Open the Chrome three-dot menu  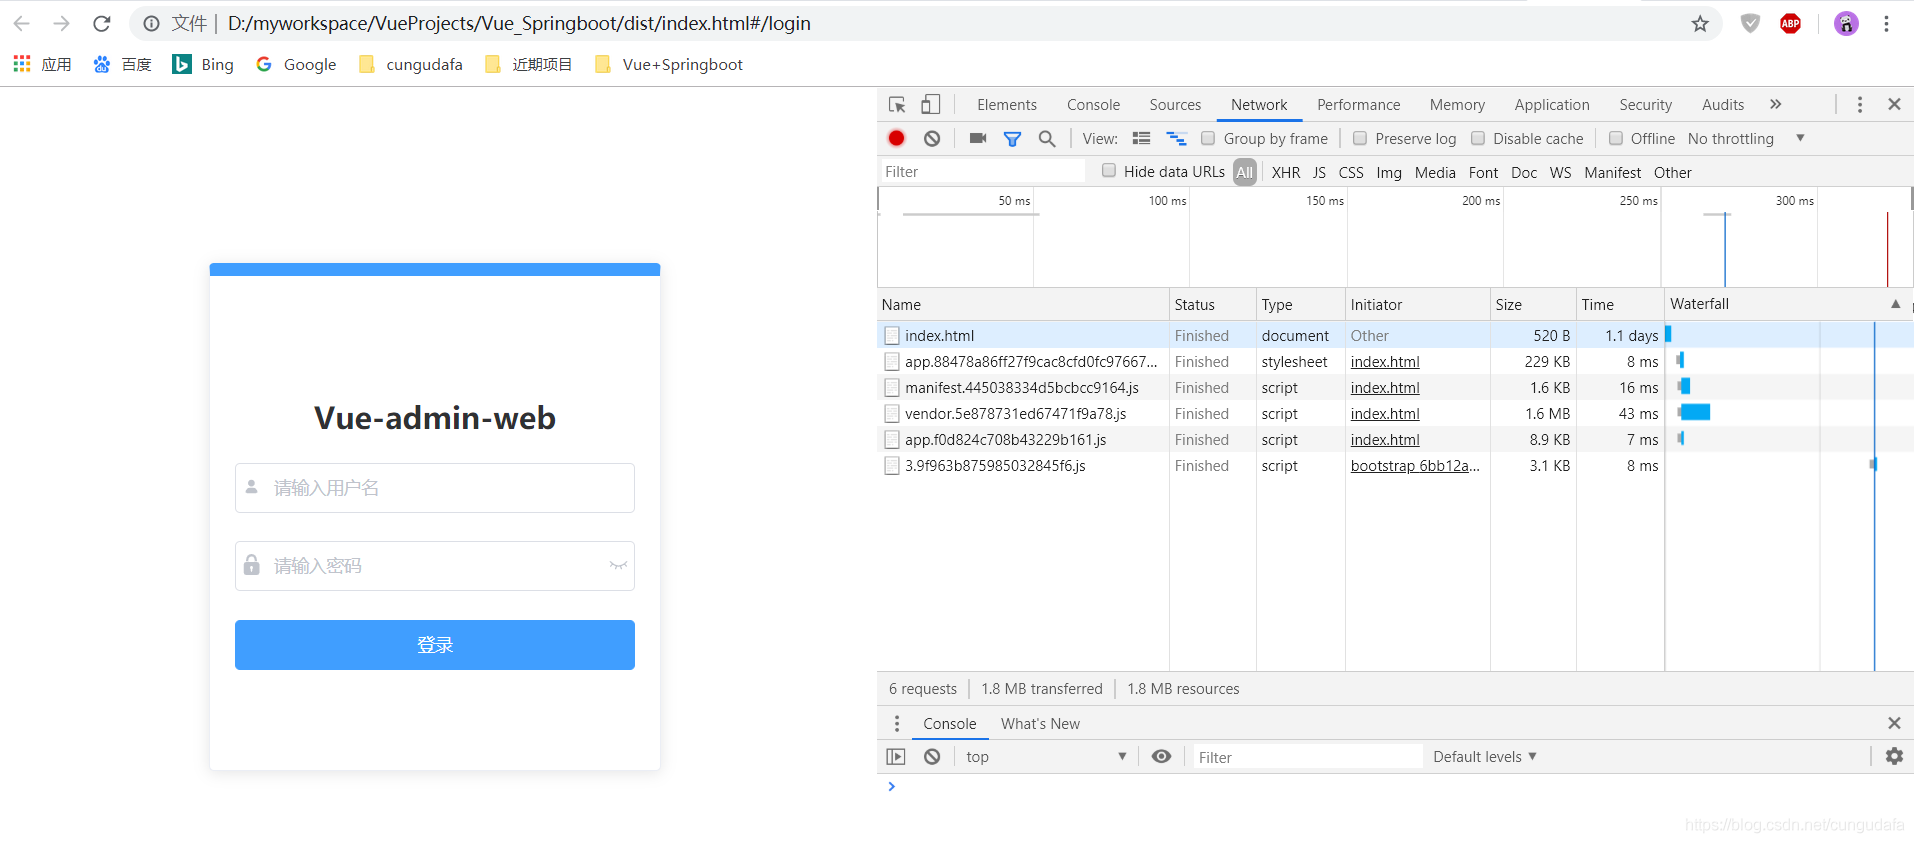[x=1886, y=23]
